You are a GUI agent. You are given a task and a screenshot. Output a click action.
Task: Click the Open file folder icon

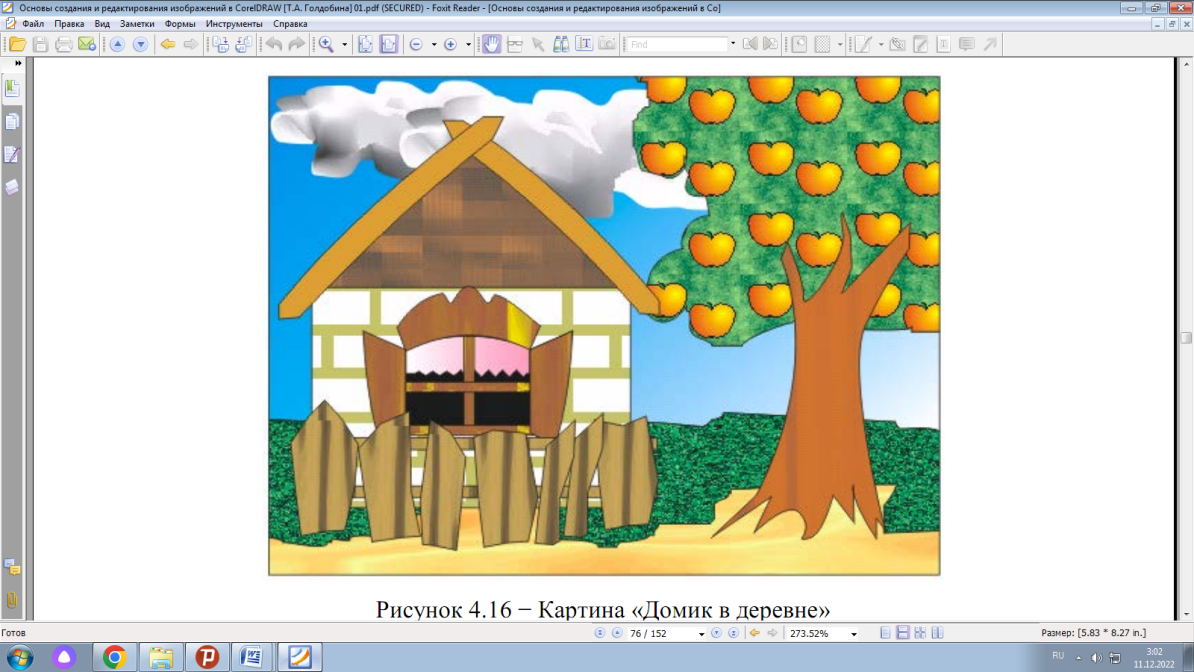18,44
